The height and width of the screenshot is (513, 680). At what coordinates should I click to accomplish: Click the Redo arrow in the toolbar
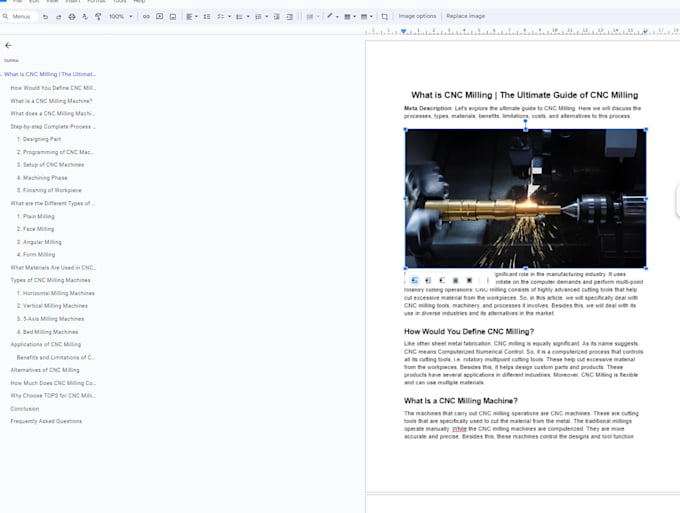59,16
